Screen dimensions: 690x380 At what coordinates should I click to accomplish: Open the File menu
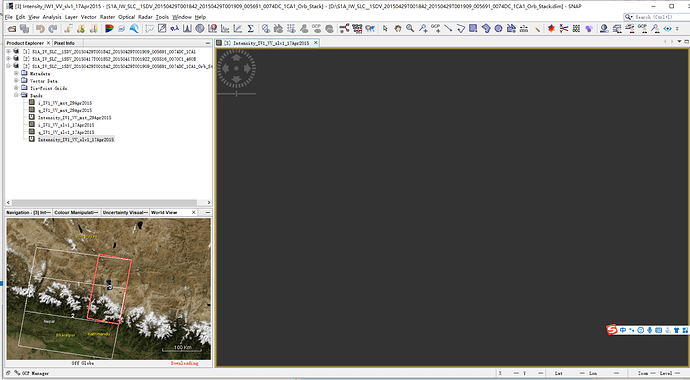pos(9,17)
